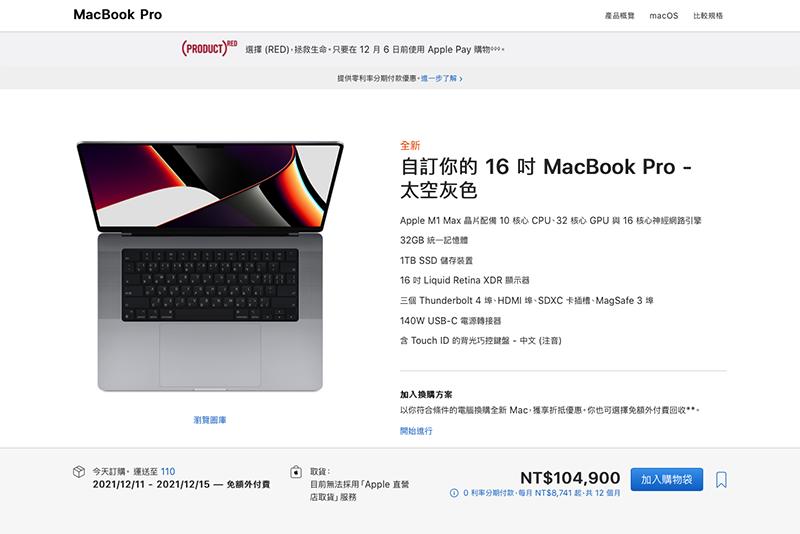This screenshot has height=534, width=800.
Task: Click the installment info circle icon
Action: (454, 493)
